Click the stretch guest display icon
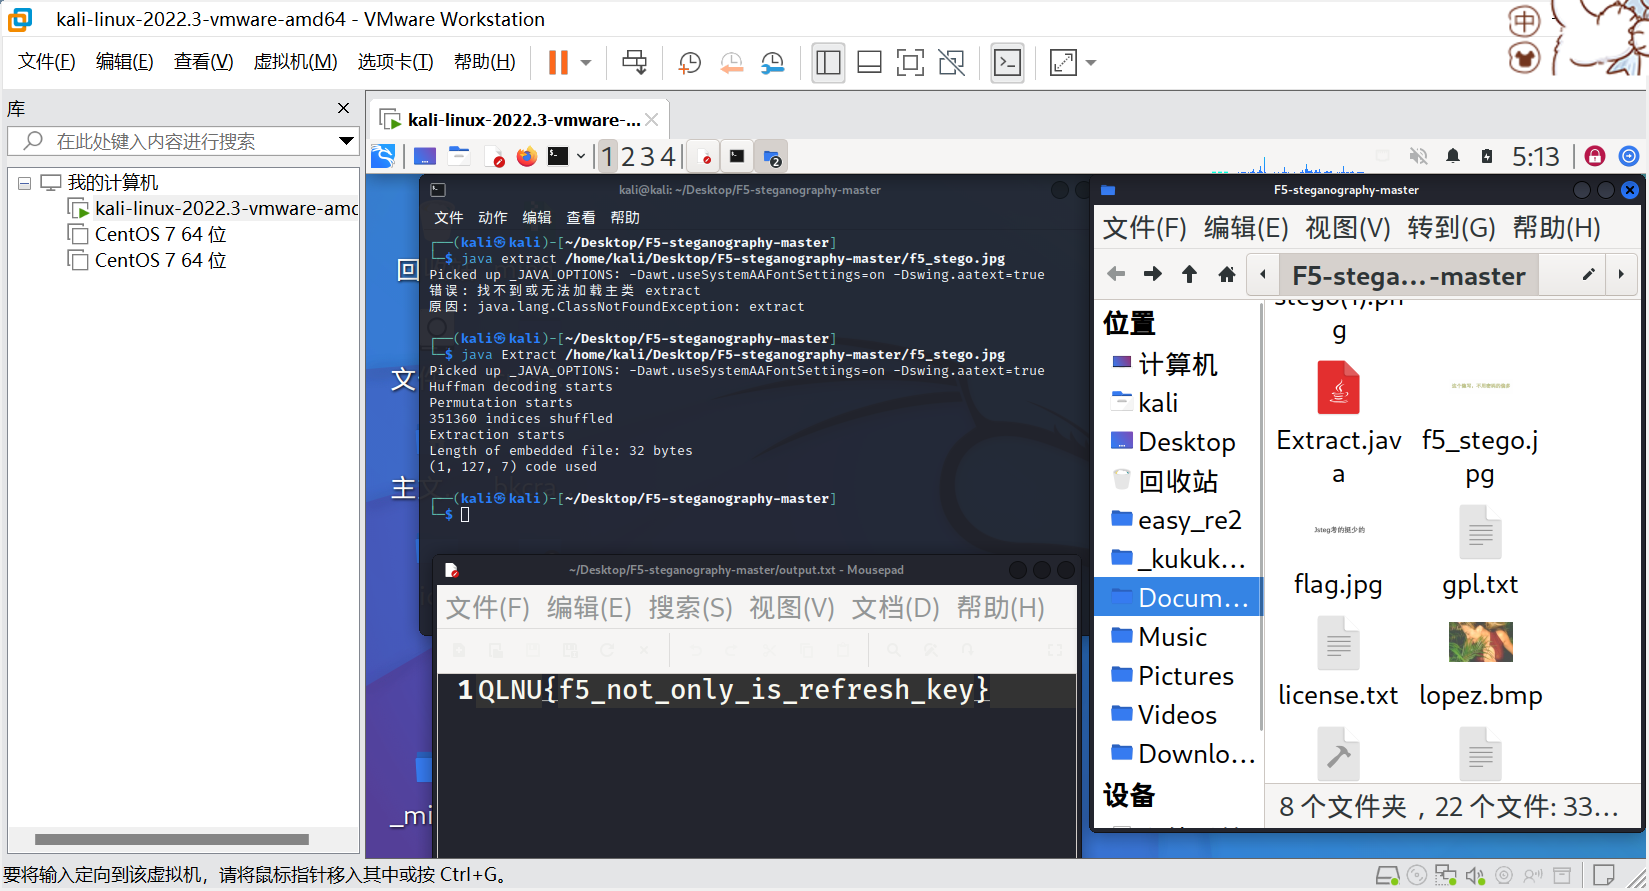The width and height of the screenshot is (1649, 891). [x=1063, y=62]
